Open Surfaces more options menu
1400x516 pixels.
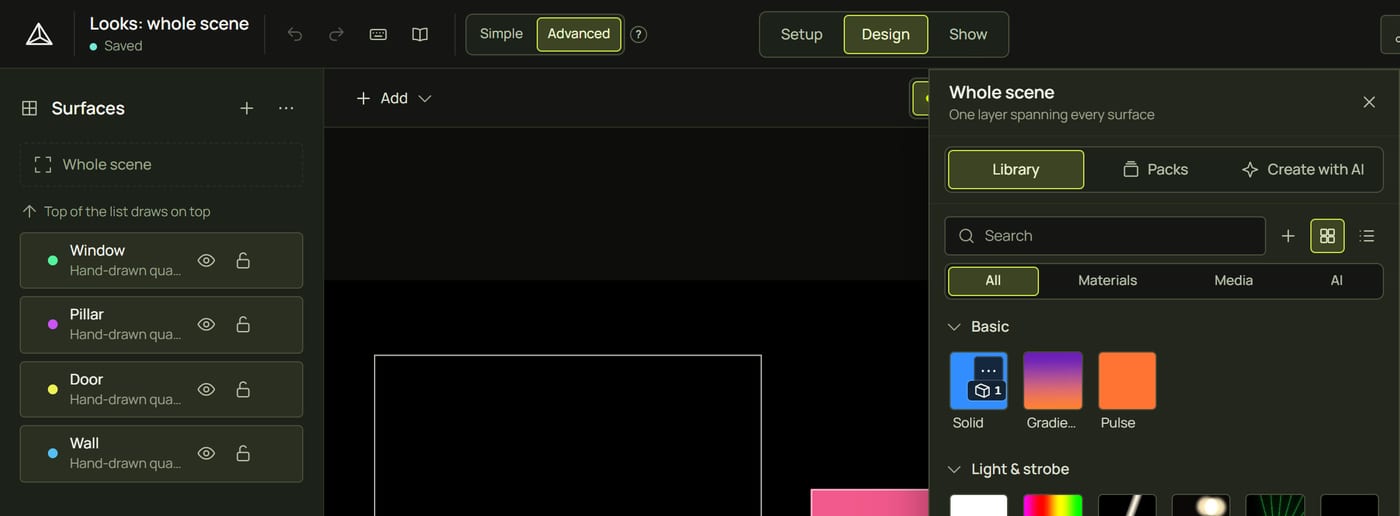pyautogui.click(x=286, y=108)
